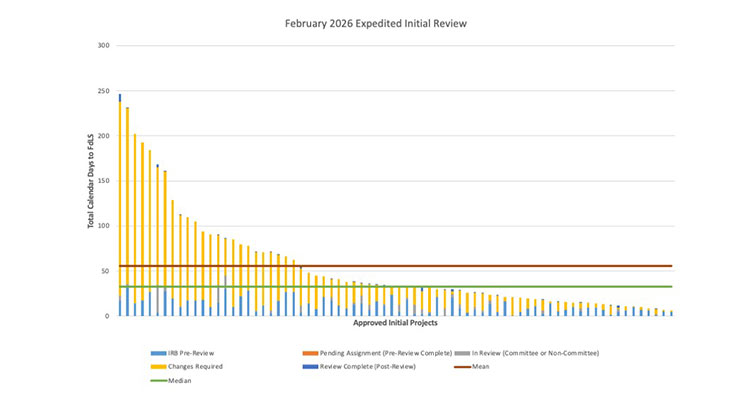The width and height of the screenshot is (750, 400).
Task: Click the Mean legend line marker
Action: 462,367
